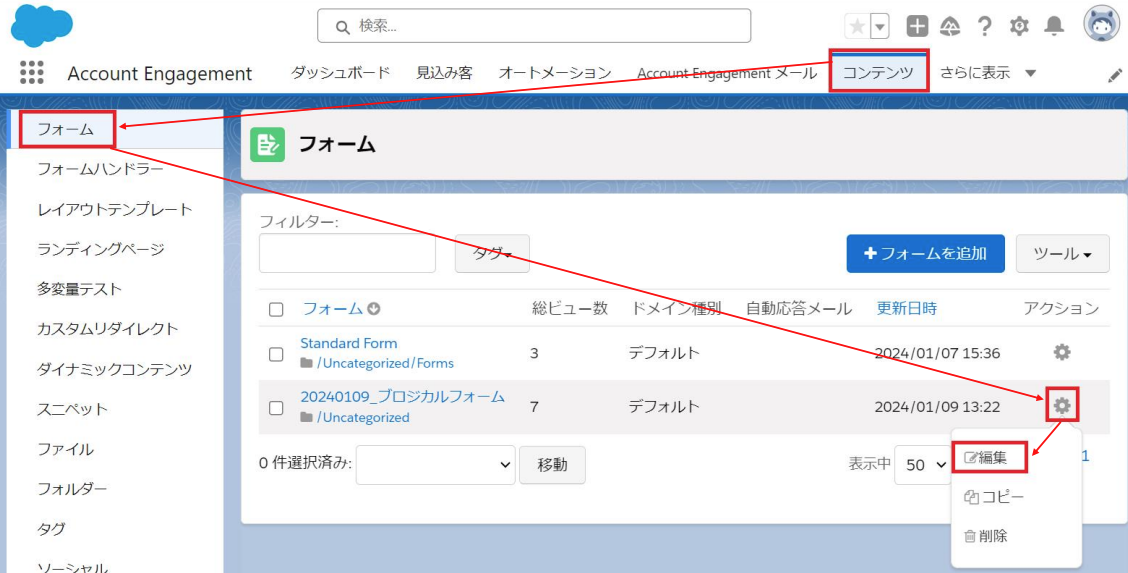
Task: Switch to the Account Engagement メール tab
Action: point(727,73)
